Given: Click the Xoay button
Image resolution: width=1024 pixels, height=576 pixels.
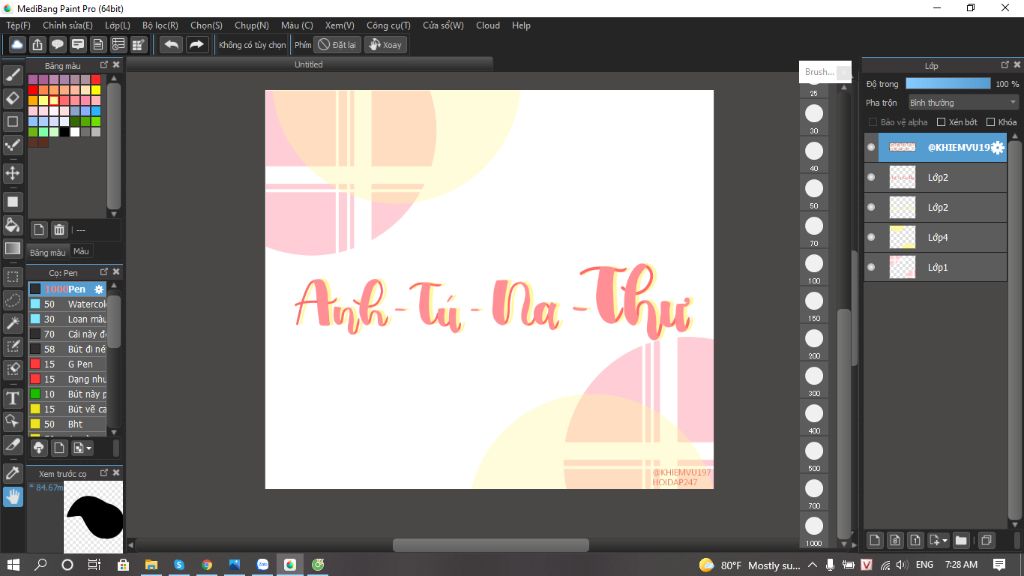Looking at the screenshot, I should point(385,44).
